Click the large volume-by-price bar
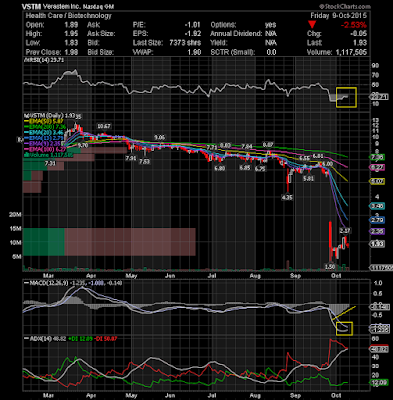Image resolution: width=393 pixels, height=400 pixels. [x=109, y=242]
